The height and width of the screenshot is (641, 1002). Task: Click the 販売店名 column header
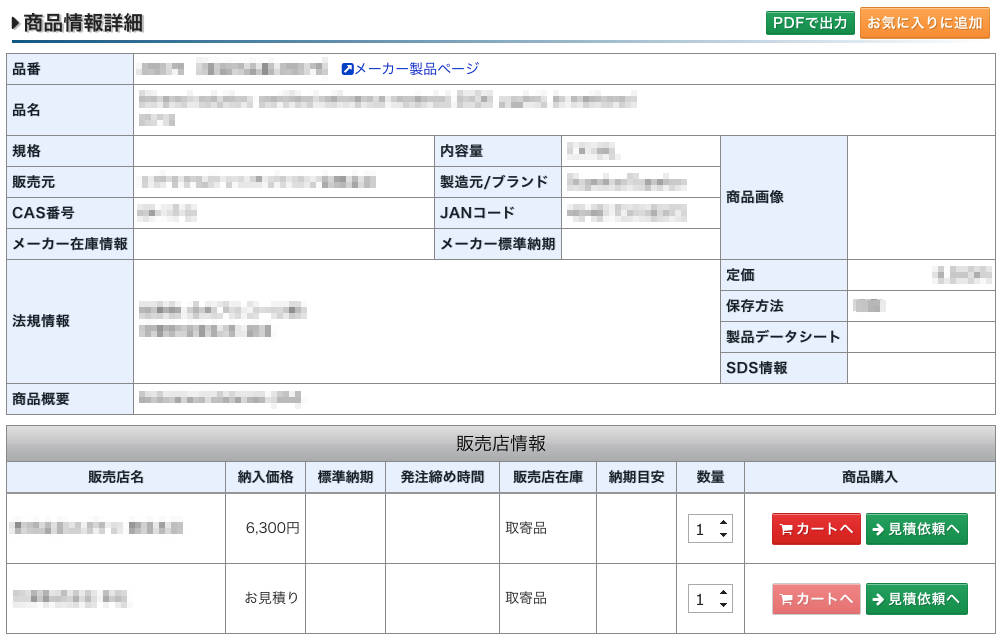(x=116, y=477)
